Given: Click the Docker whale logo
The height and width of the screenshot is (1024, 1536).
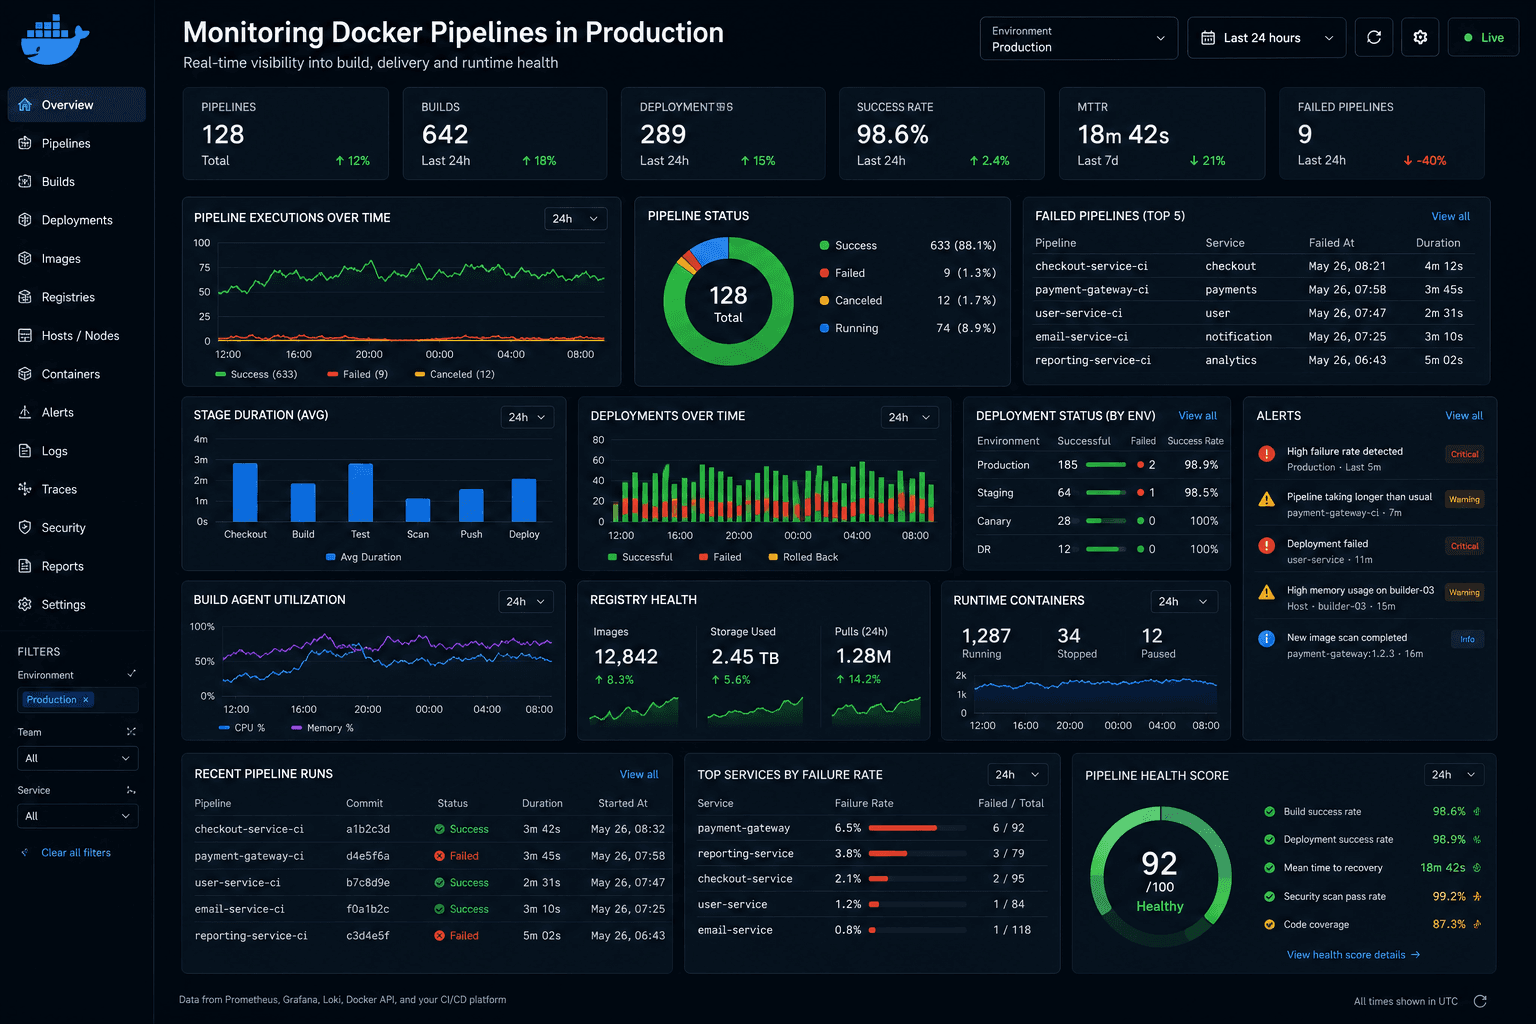Looking at the screenshot, I should coord(54,40).
